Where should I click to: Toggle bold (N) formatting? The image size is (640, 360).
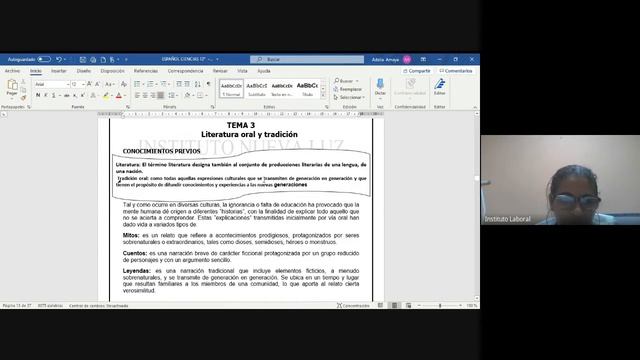[38, 95]
